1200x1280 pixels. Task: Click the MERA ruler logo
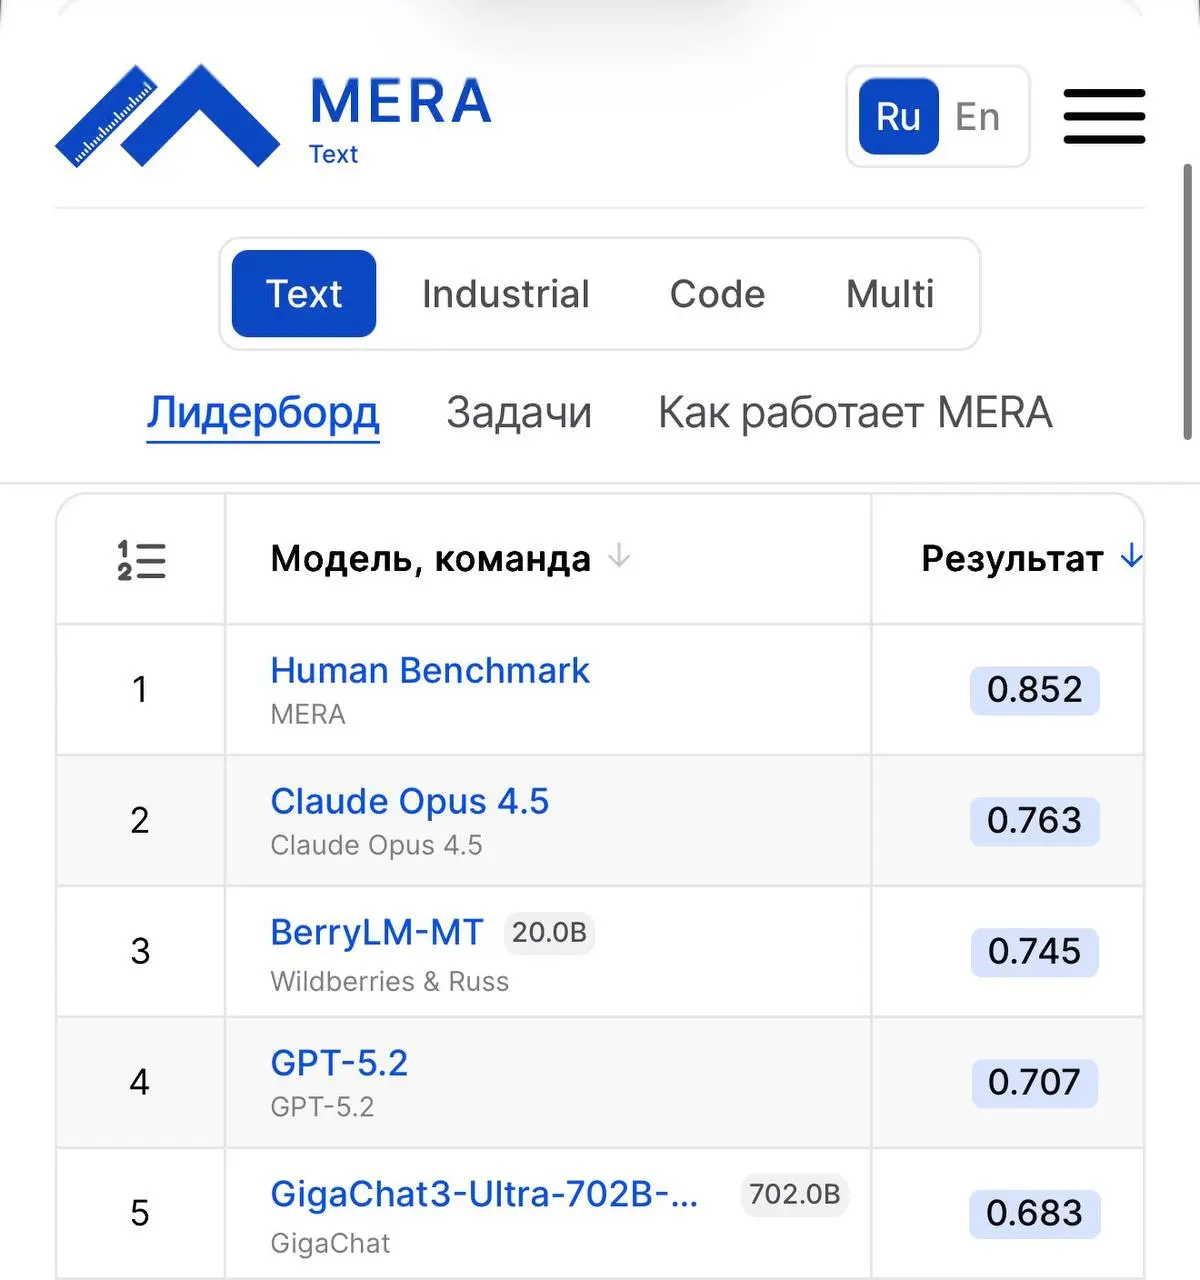[x=167, y=116]
